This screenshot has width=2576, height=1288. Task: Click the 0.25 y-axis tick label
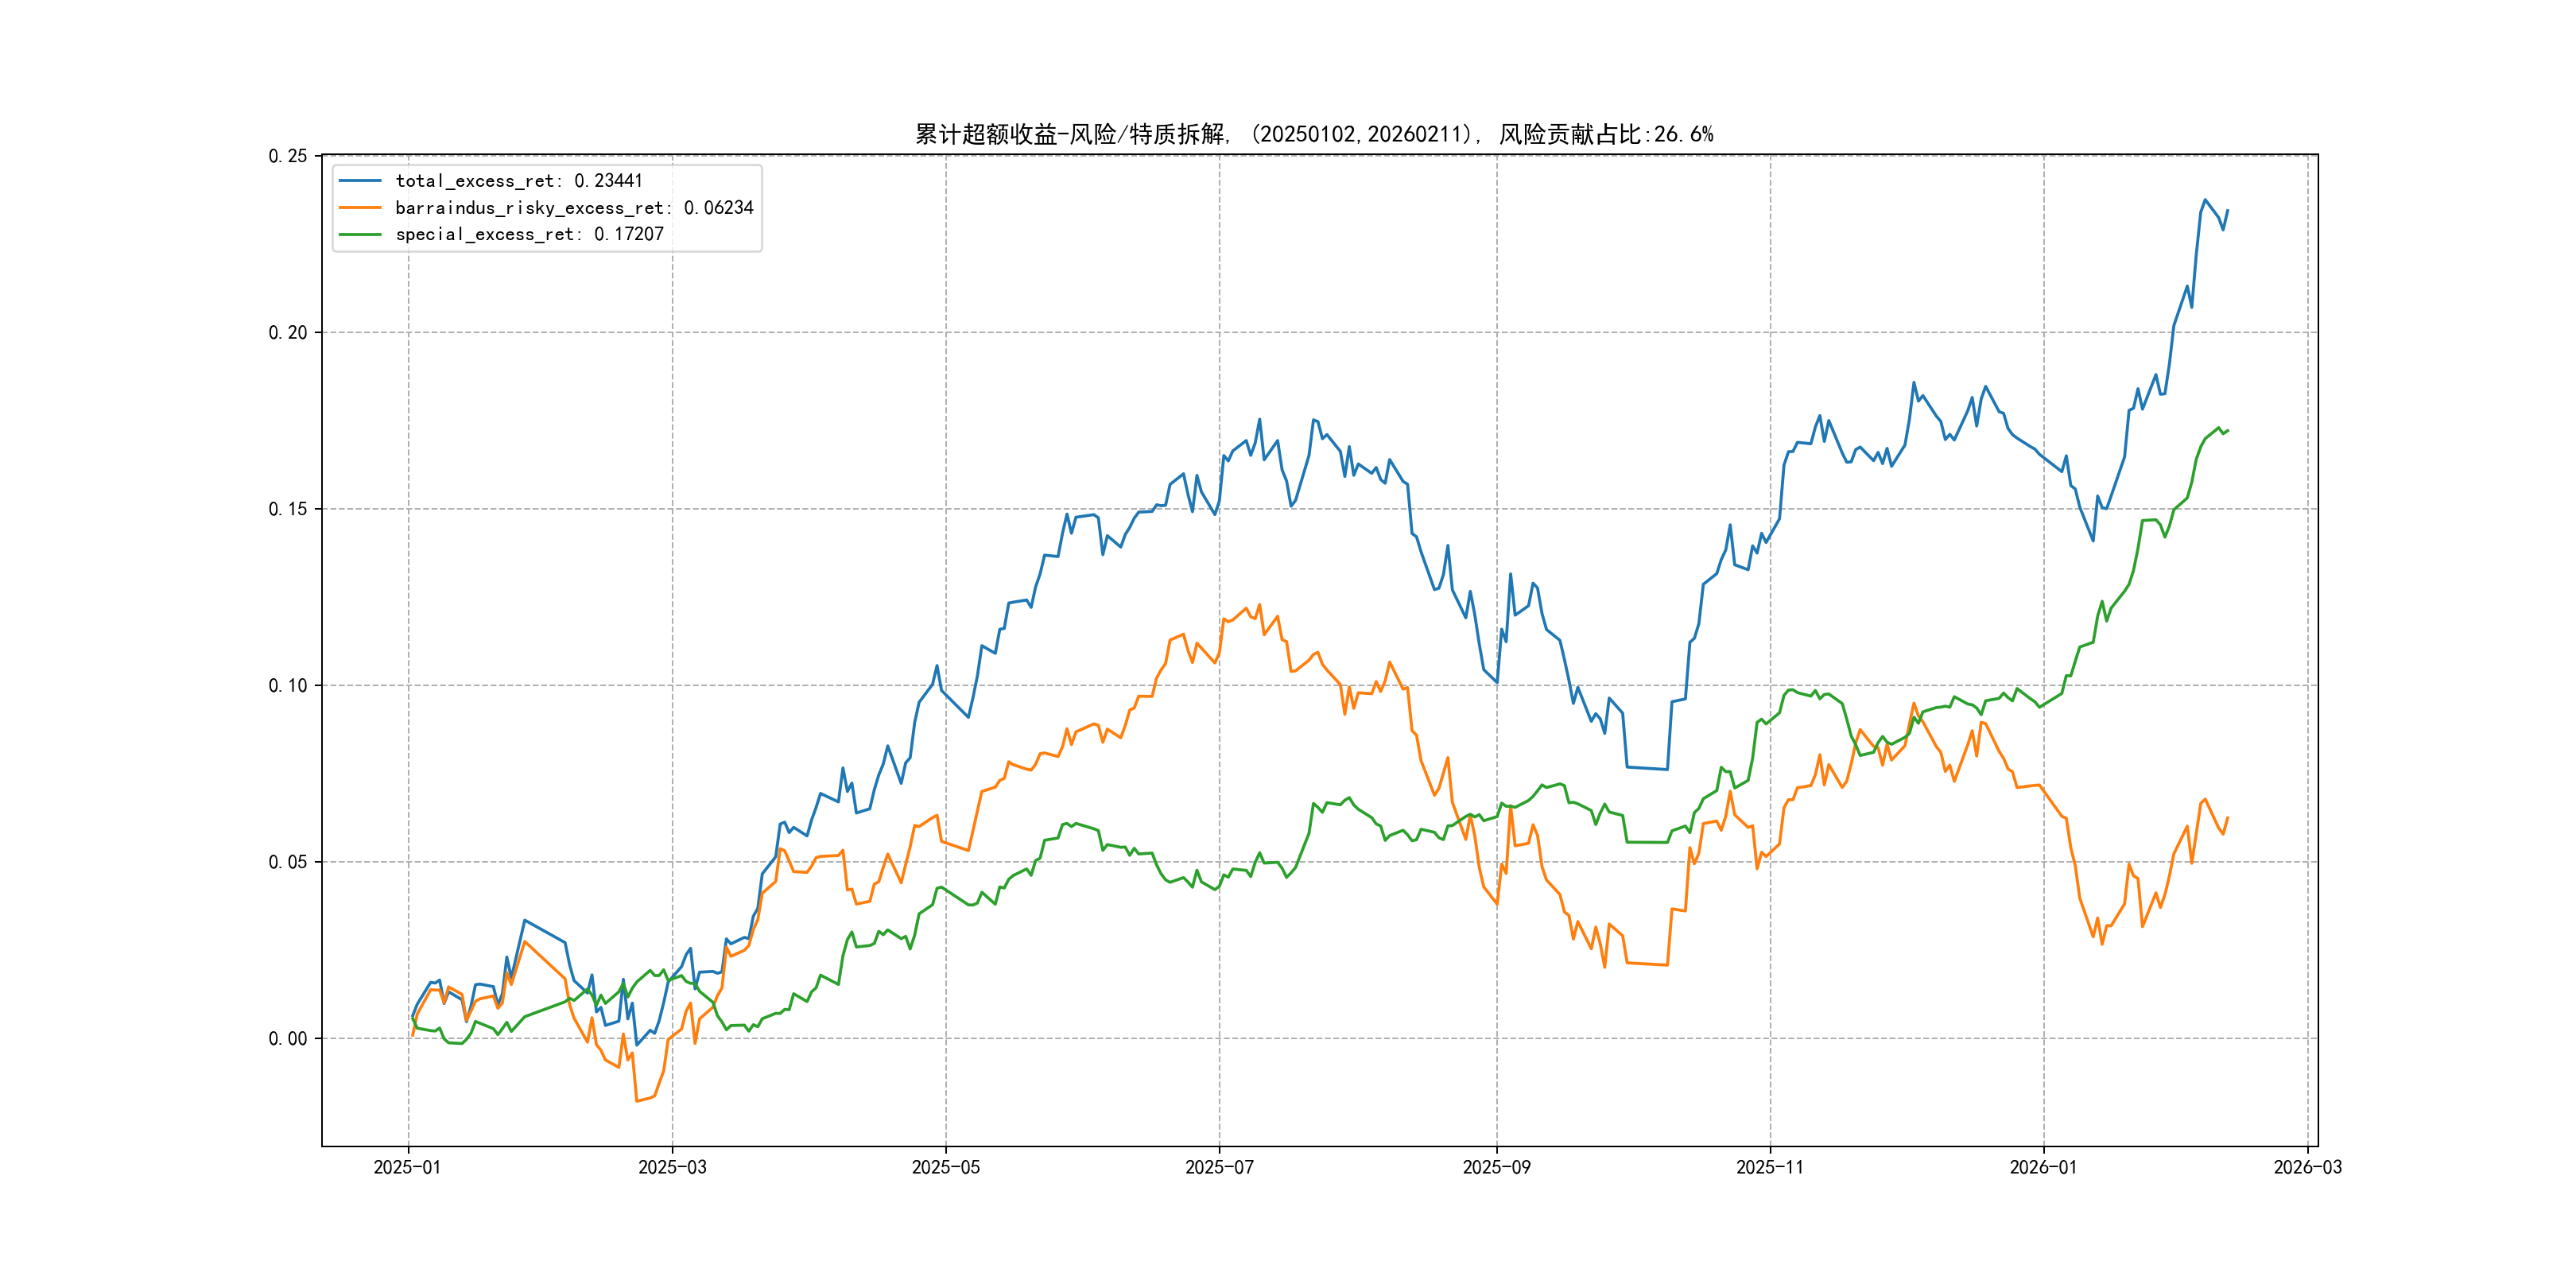click(288, 156)
